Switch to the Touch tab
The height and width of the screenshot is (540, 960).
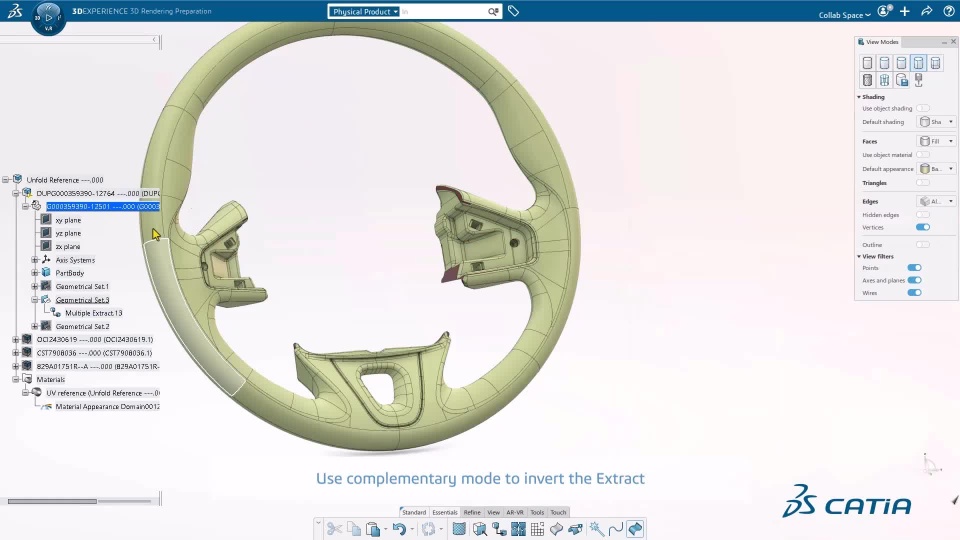tap(558, 512)
